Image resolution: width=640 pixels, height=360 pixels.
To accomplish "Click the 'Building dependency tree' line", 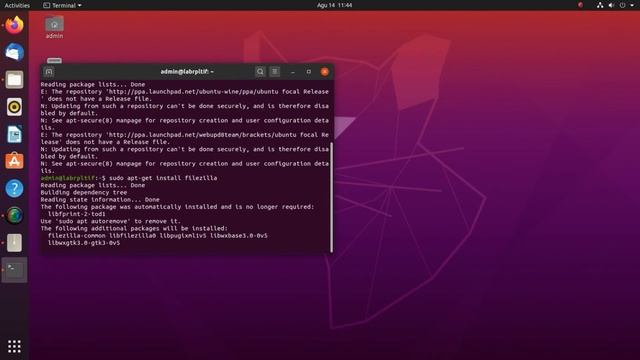I will [x=84, y=193].
